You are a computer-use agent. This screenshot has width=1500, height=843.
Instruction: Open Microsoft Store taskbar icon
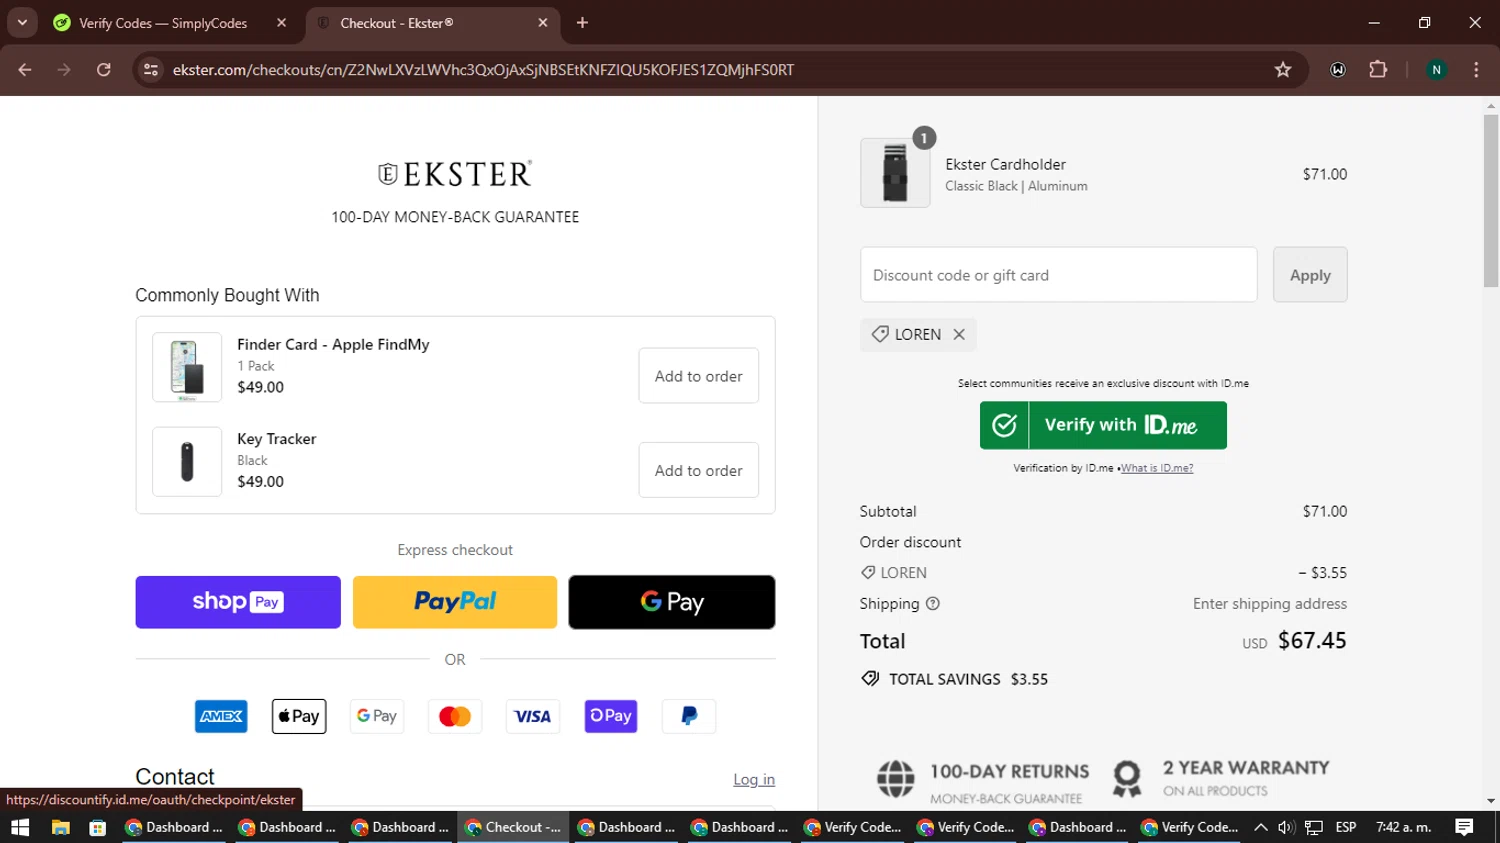pyautogui.click(x=98, y=827)
